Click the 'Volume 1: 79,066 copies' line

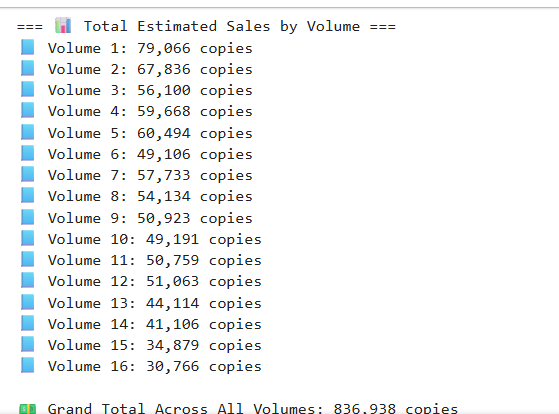150,48
